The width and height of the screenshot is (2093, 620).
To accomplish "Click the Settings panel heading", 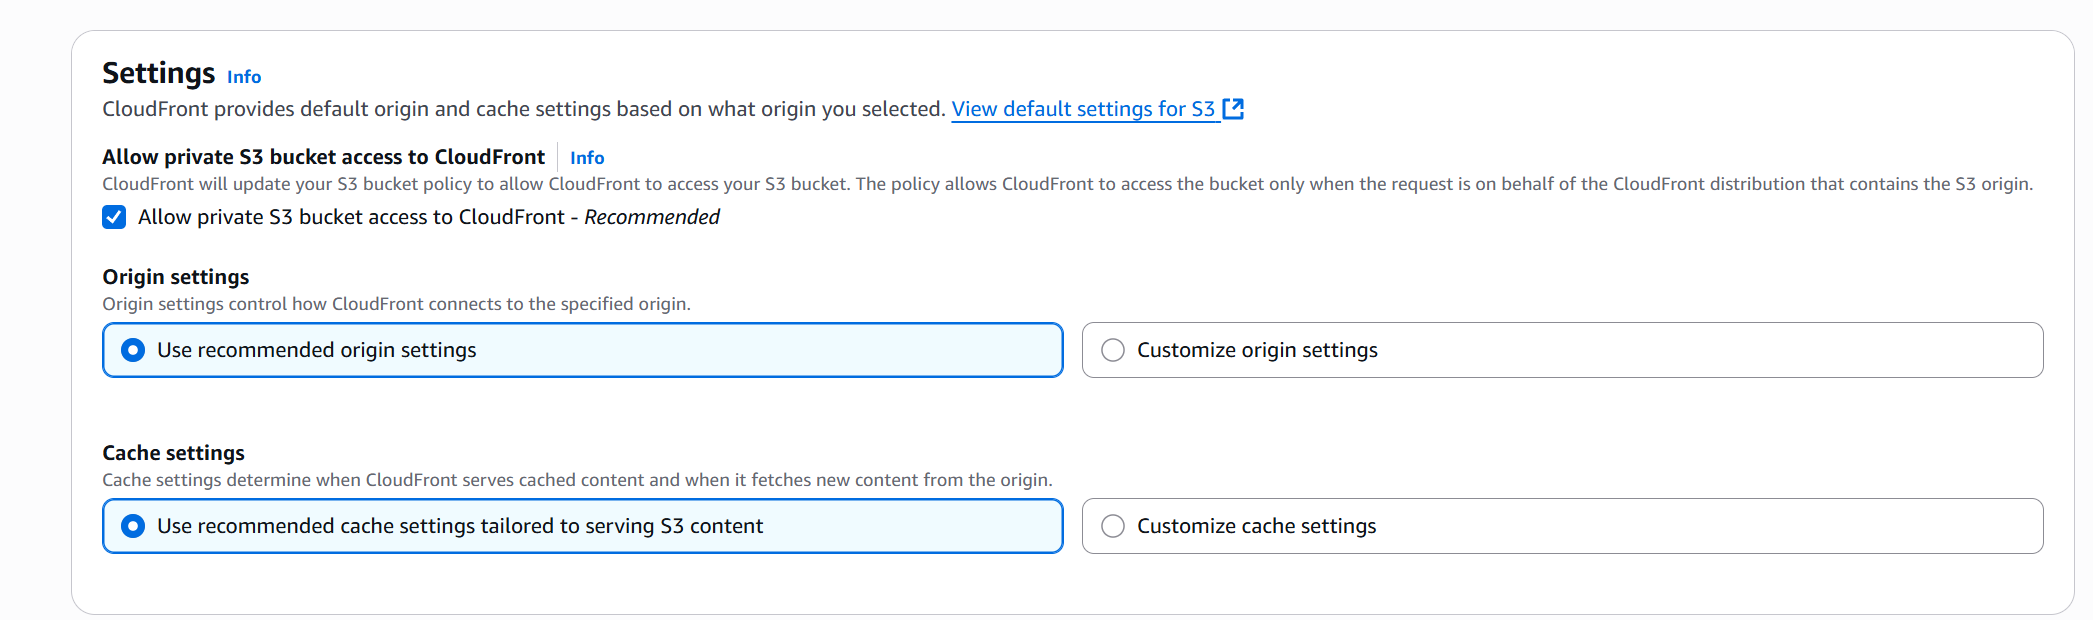I will coord(158,73).
